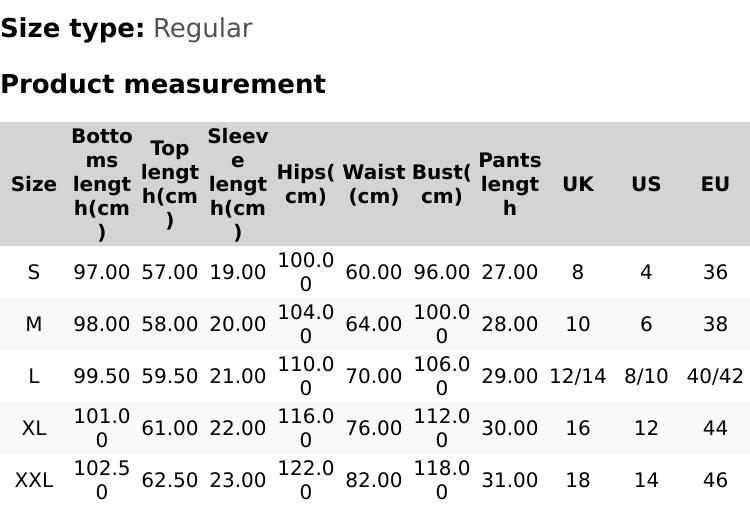
Task: Click the 64.00 waist value for M
Action: point(374,324)
